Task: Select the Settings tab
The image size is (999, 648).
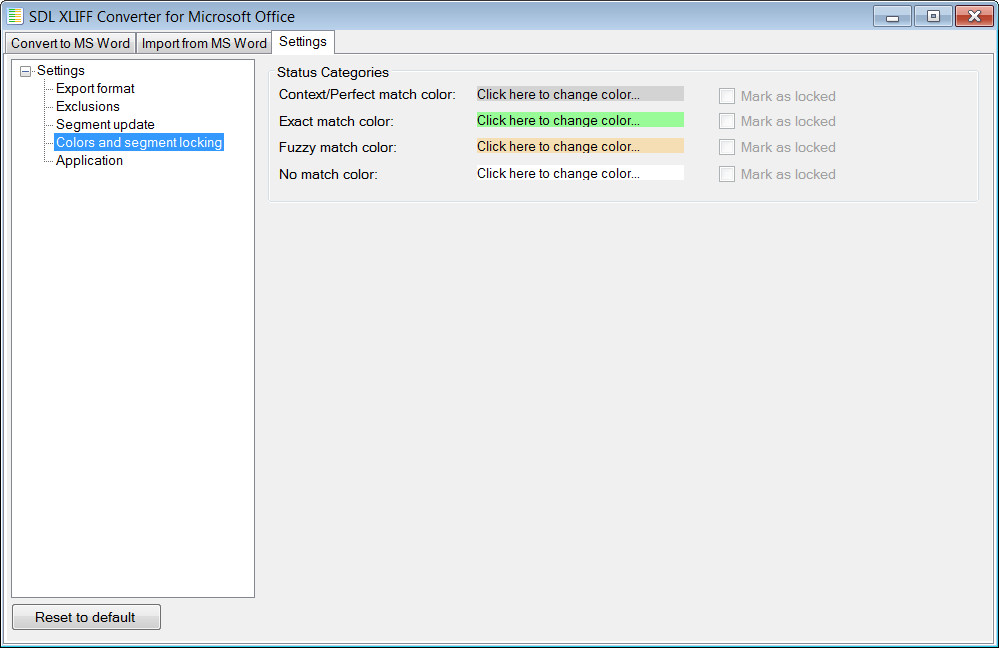Action: point(303,42)
